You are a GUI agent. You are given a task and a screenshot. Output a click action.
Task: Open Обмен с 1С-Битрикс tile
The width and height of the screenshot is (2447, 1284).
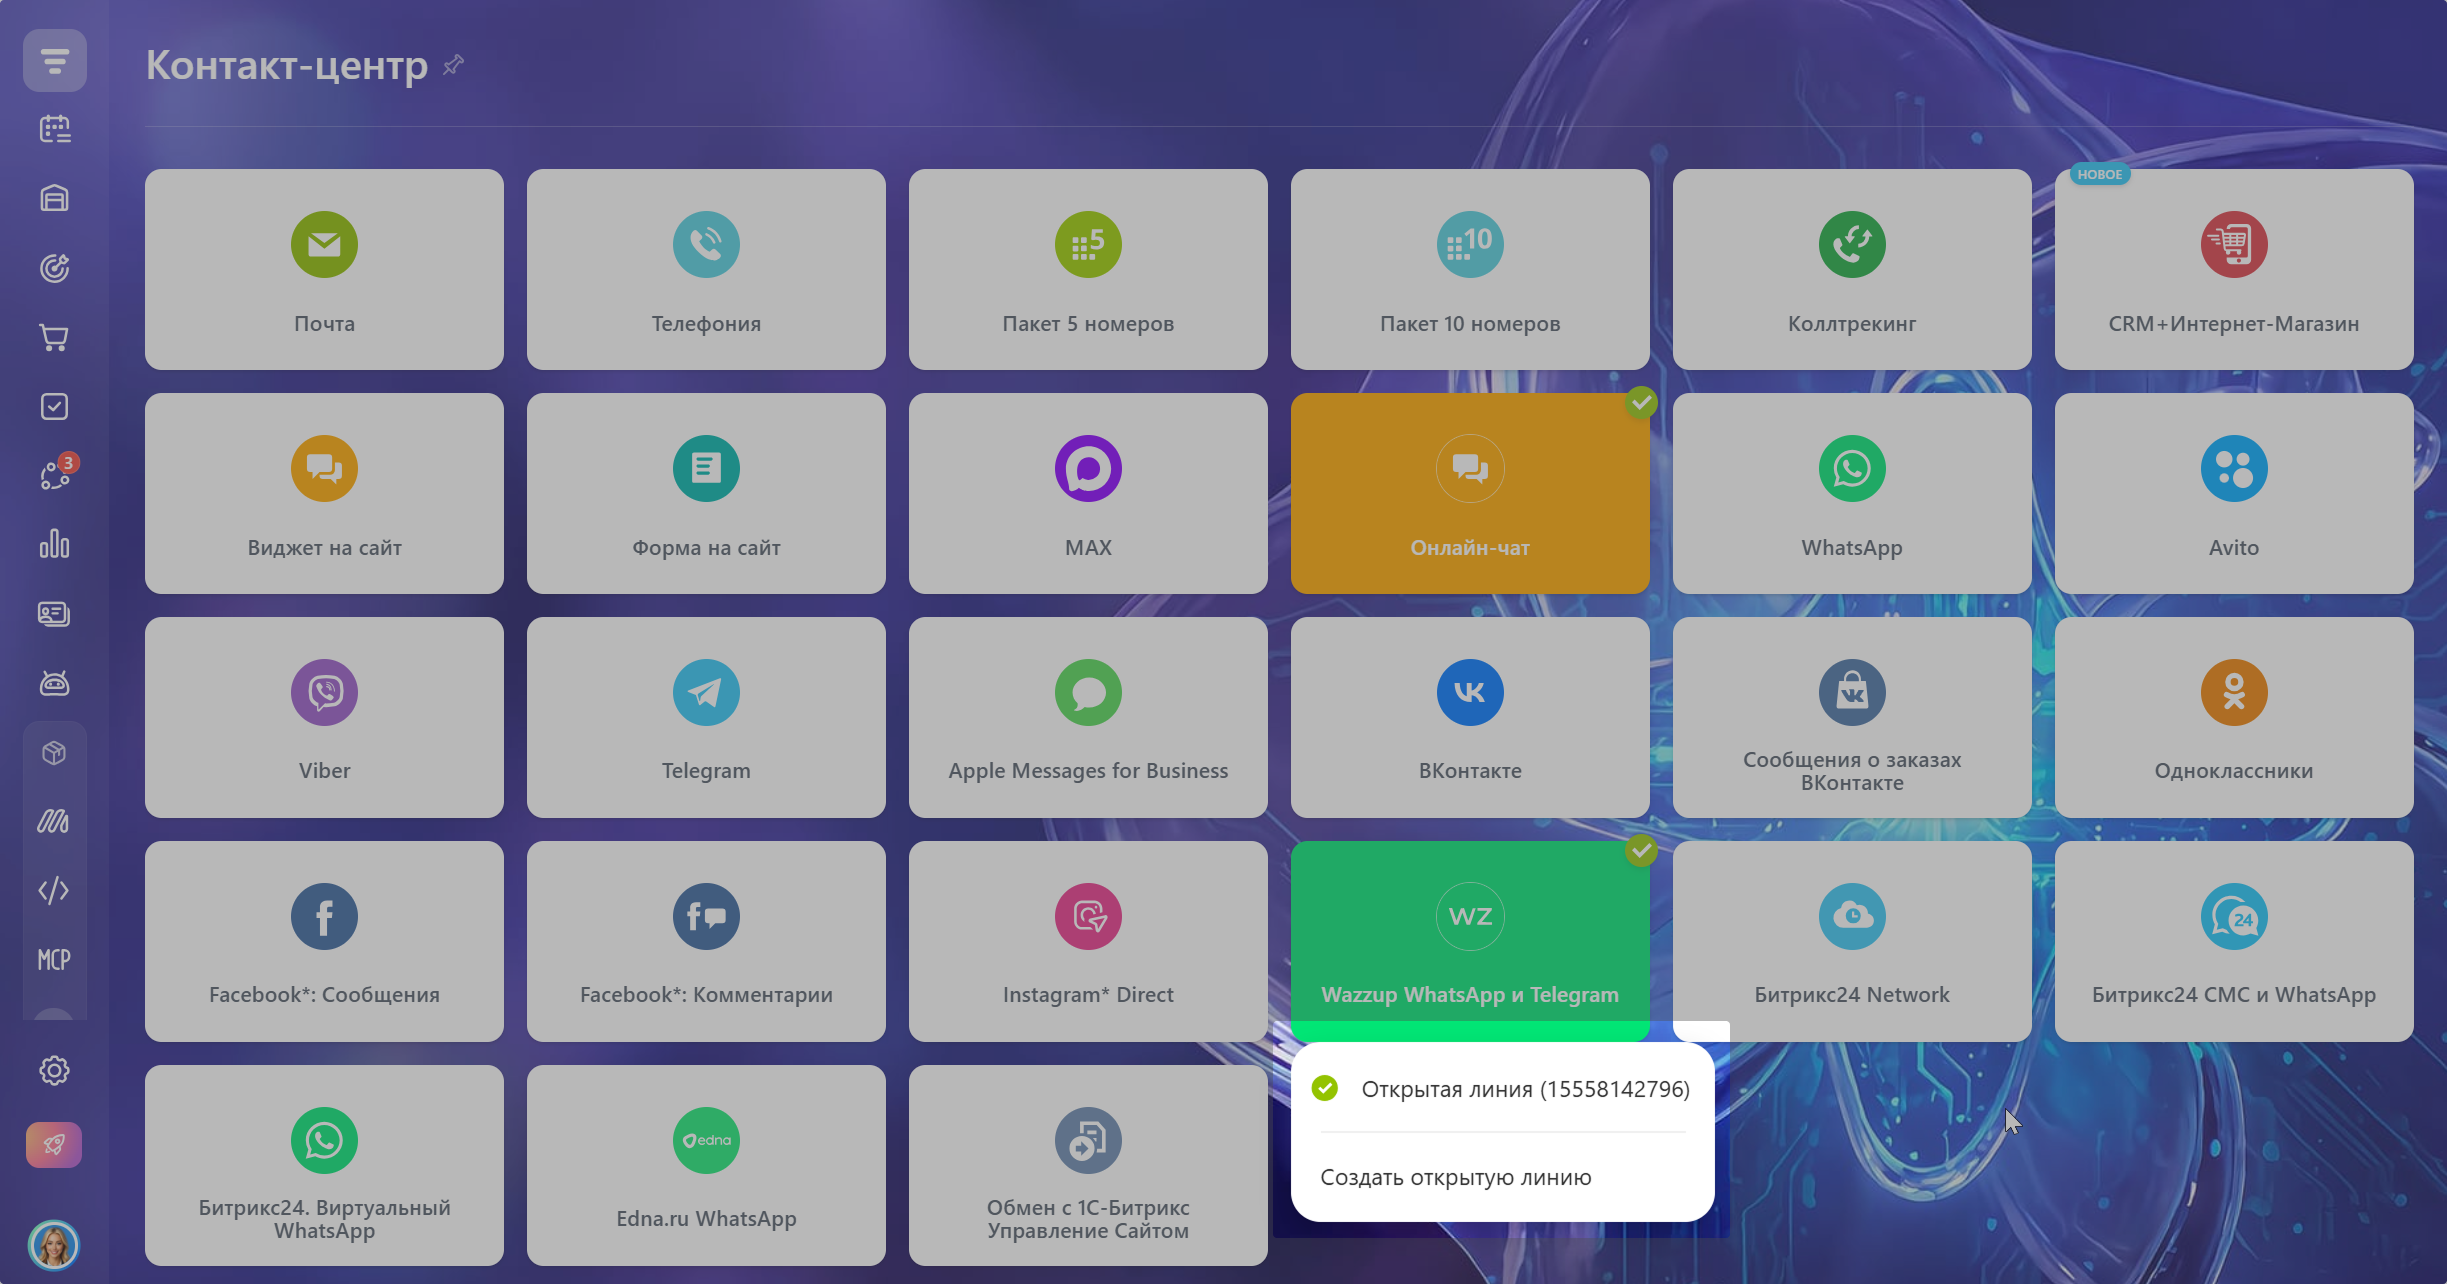click(x=1088, y=1165)
